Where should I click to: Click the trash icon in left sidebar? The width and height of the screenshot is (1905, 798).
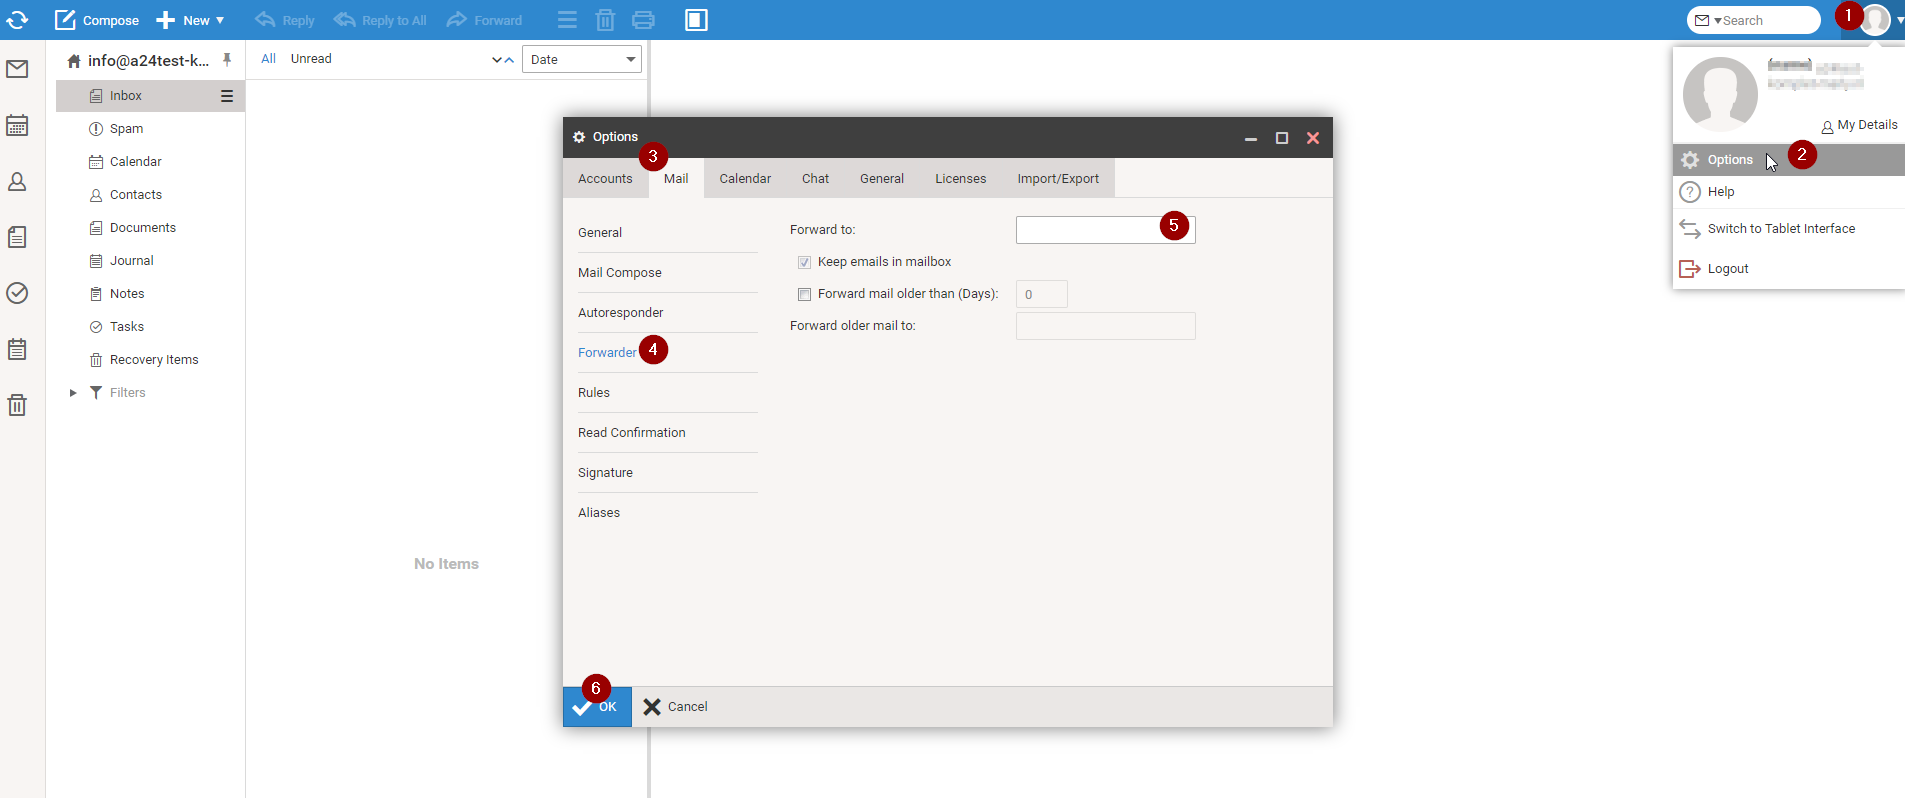[17, 405]
